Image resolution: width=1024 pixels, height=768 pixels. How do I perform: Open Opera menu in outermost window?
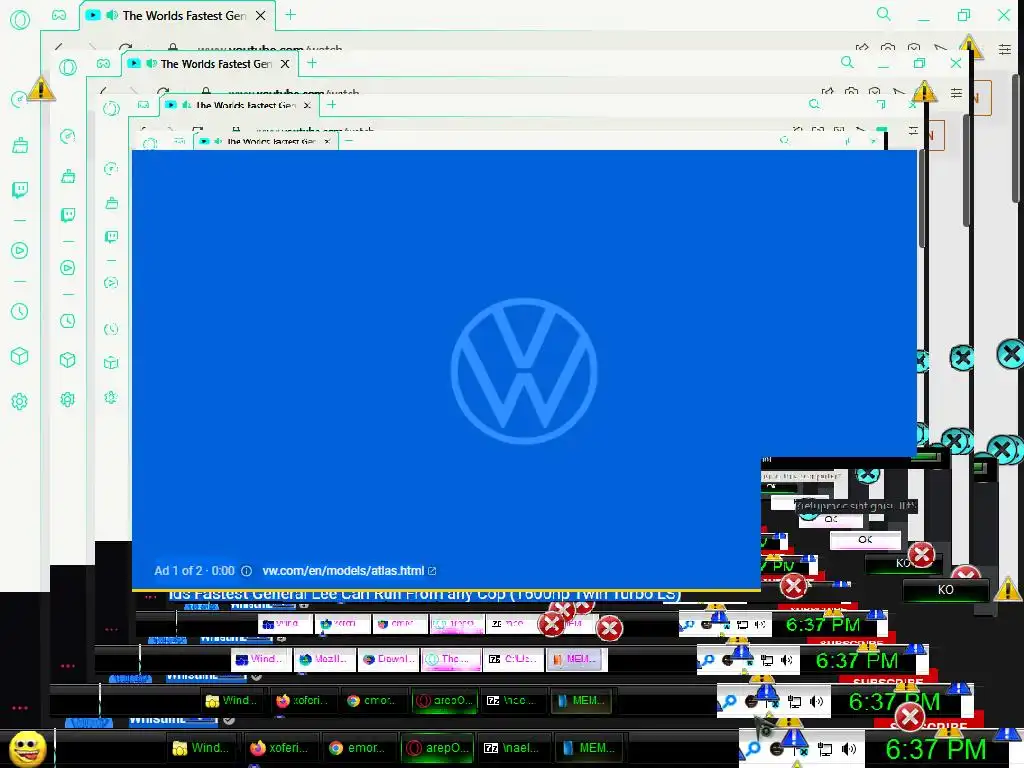click(20, 20)
